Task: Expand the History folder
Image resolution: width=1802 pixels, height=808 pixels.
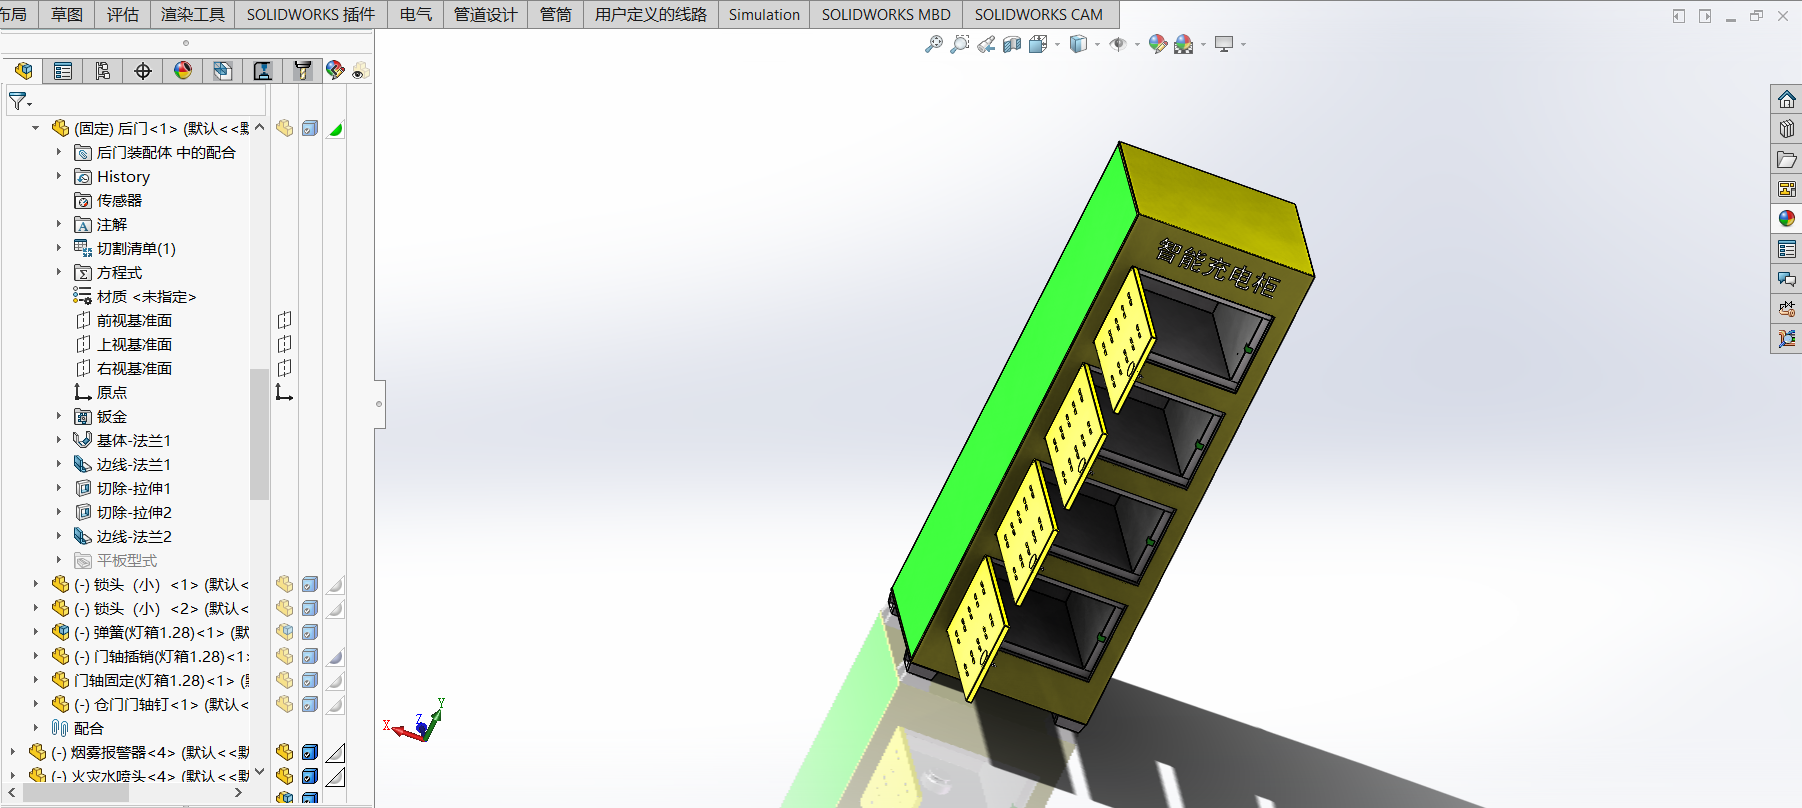Action: tap(59, 176)
